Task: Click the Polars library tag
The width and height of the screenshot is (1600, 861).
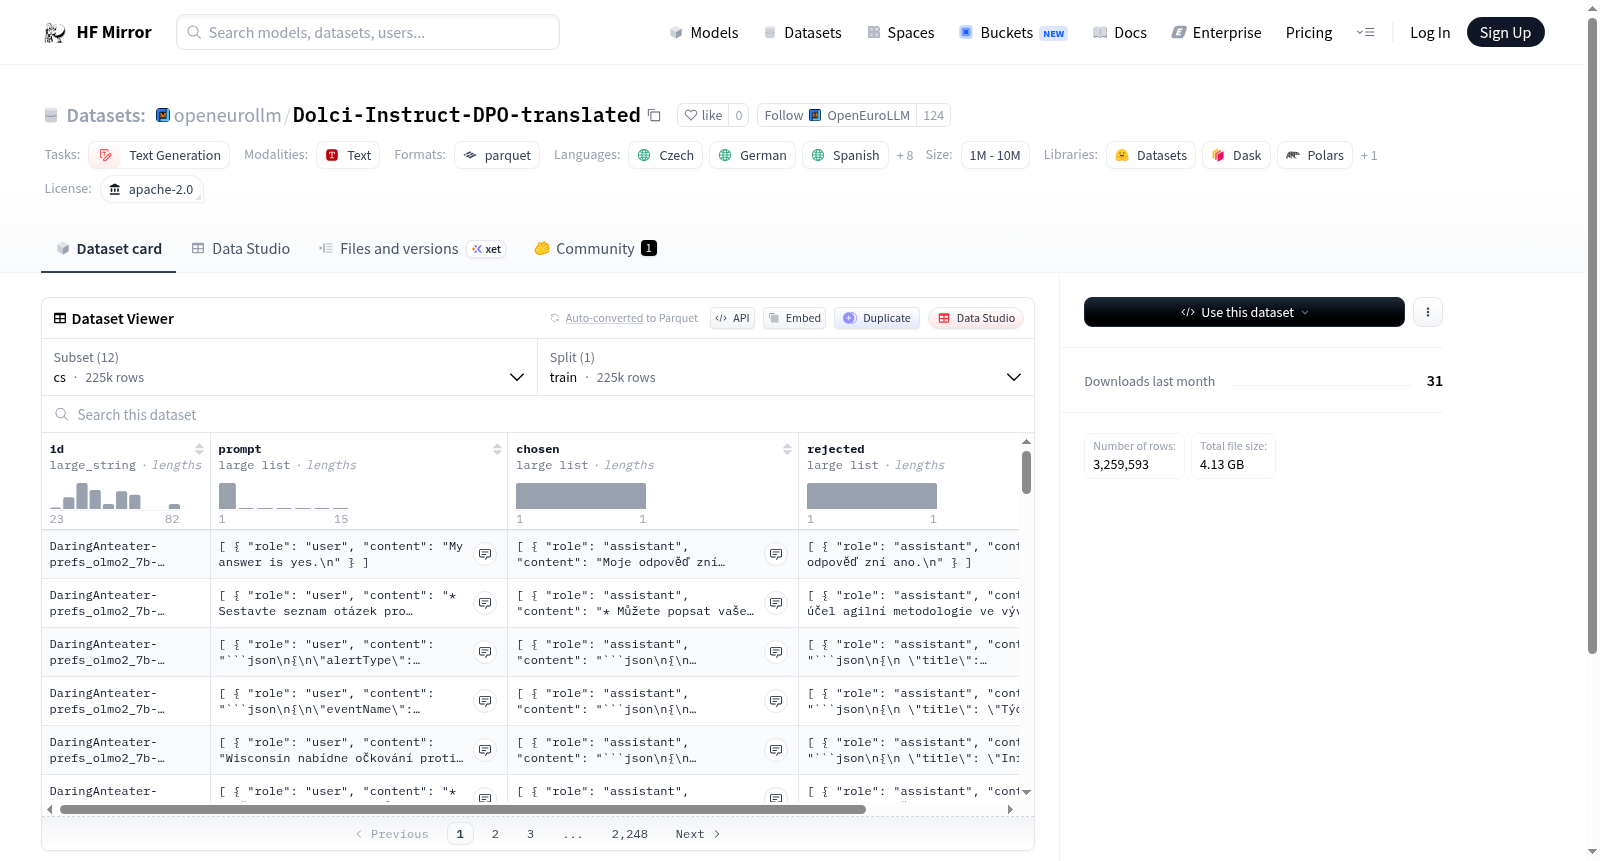Action: click(x=1314, y=155)
